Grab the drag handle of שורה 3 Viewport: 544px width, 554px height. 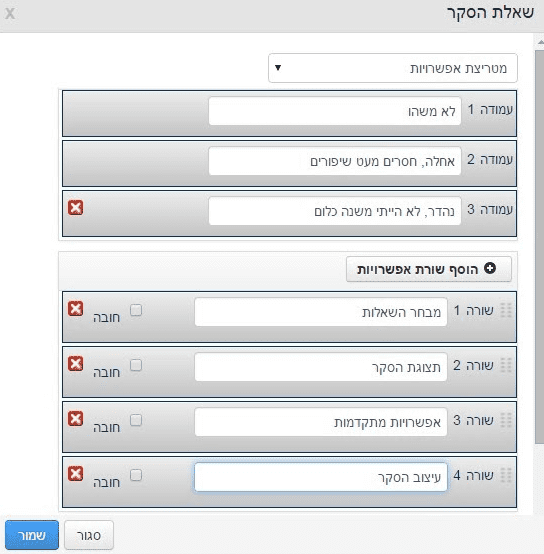pos(506,420)
